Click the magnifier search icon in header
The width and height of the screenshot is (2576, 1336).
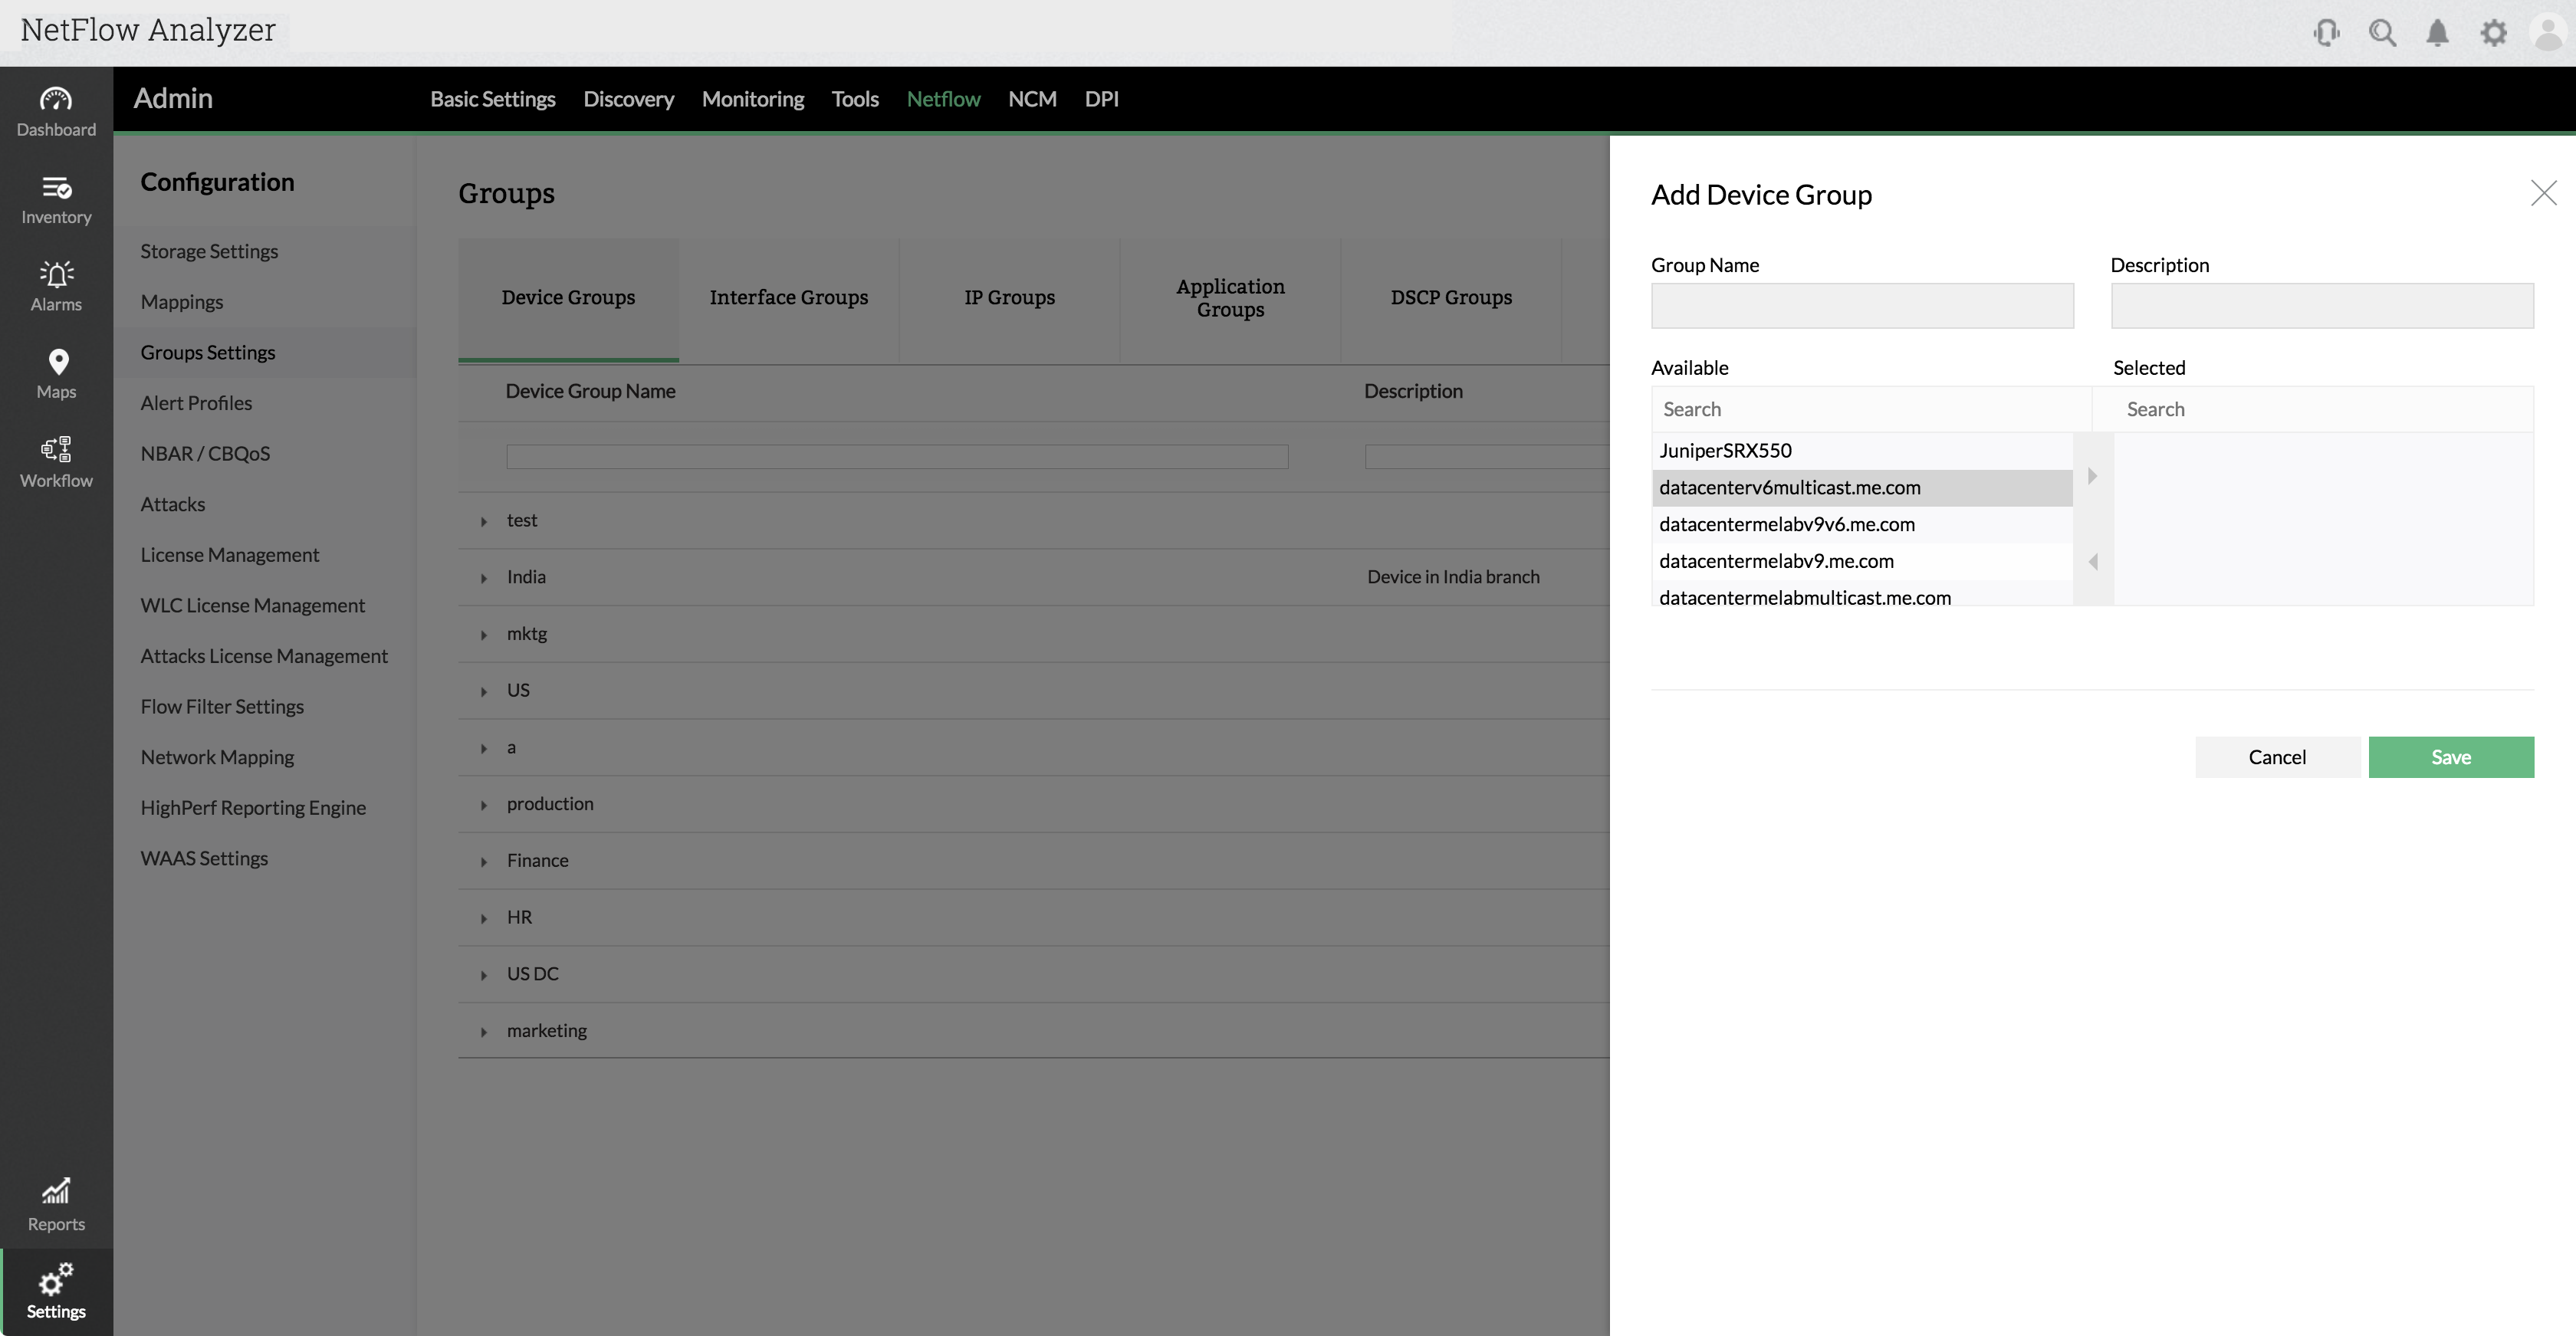[2382, 33]
